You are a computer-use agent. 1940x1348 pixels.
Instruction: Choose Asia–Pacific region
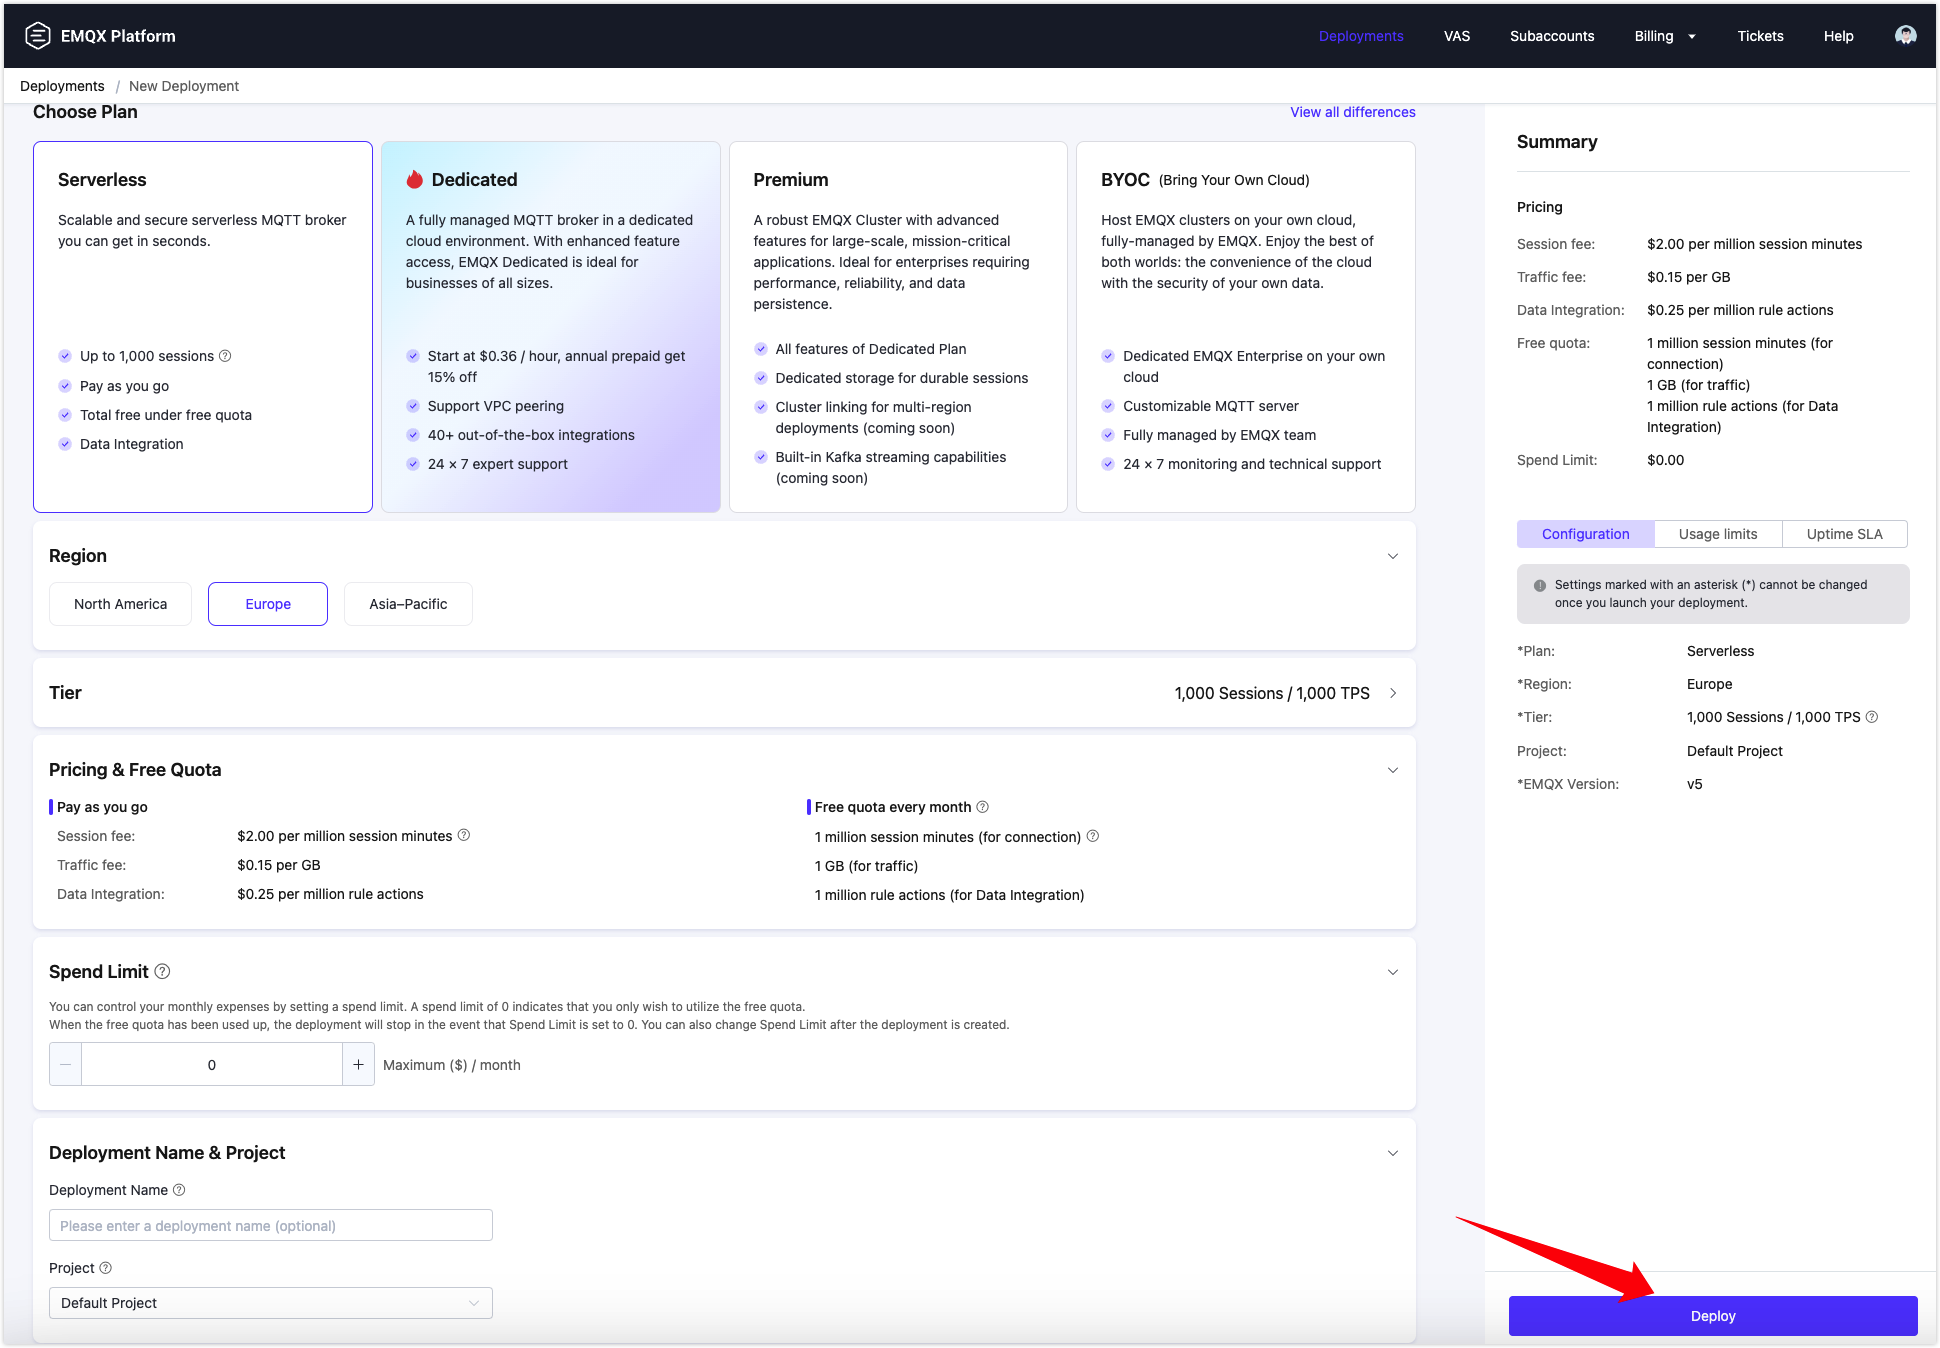[x=408, y=604]
